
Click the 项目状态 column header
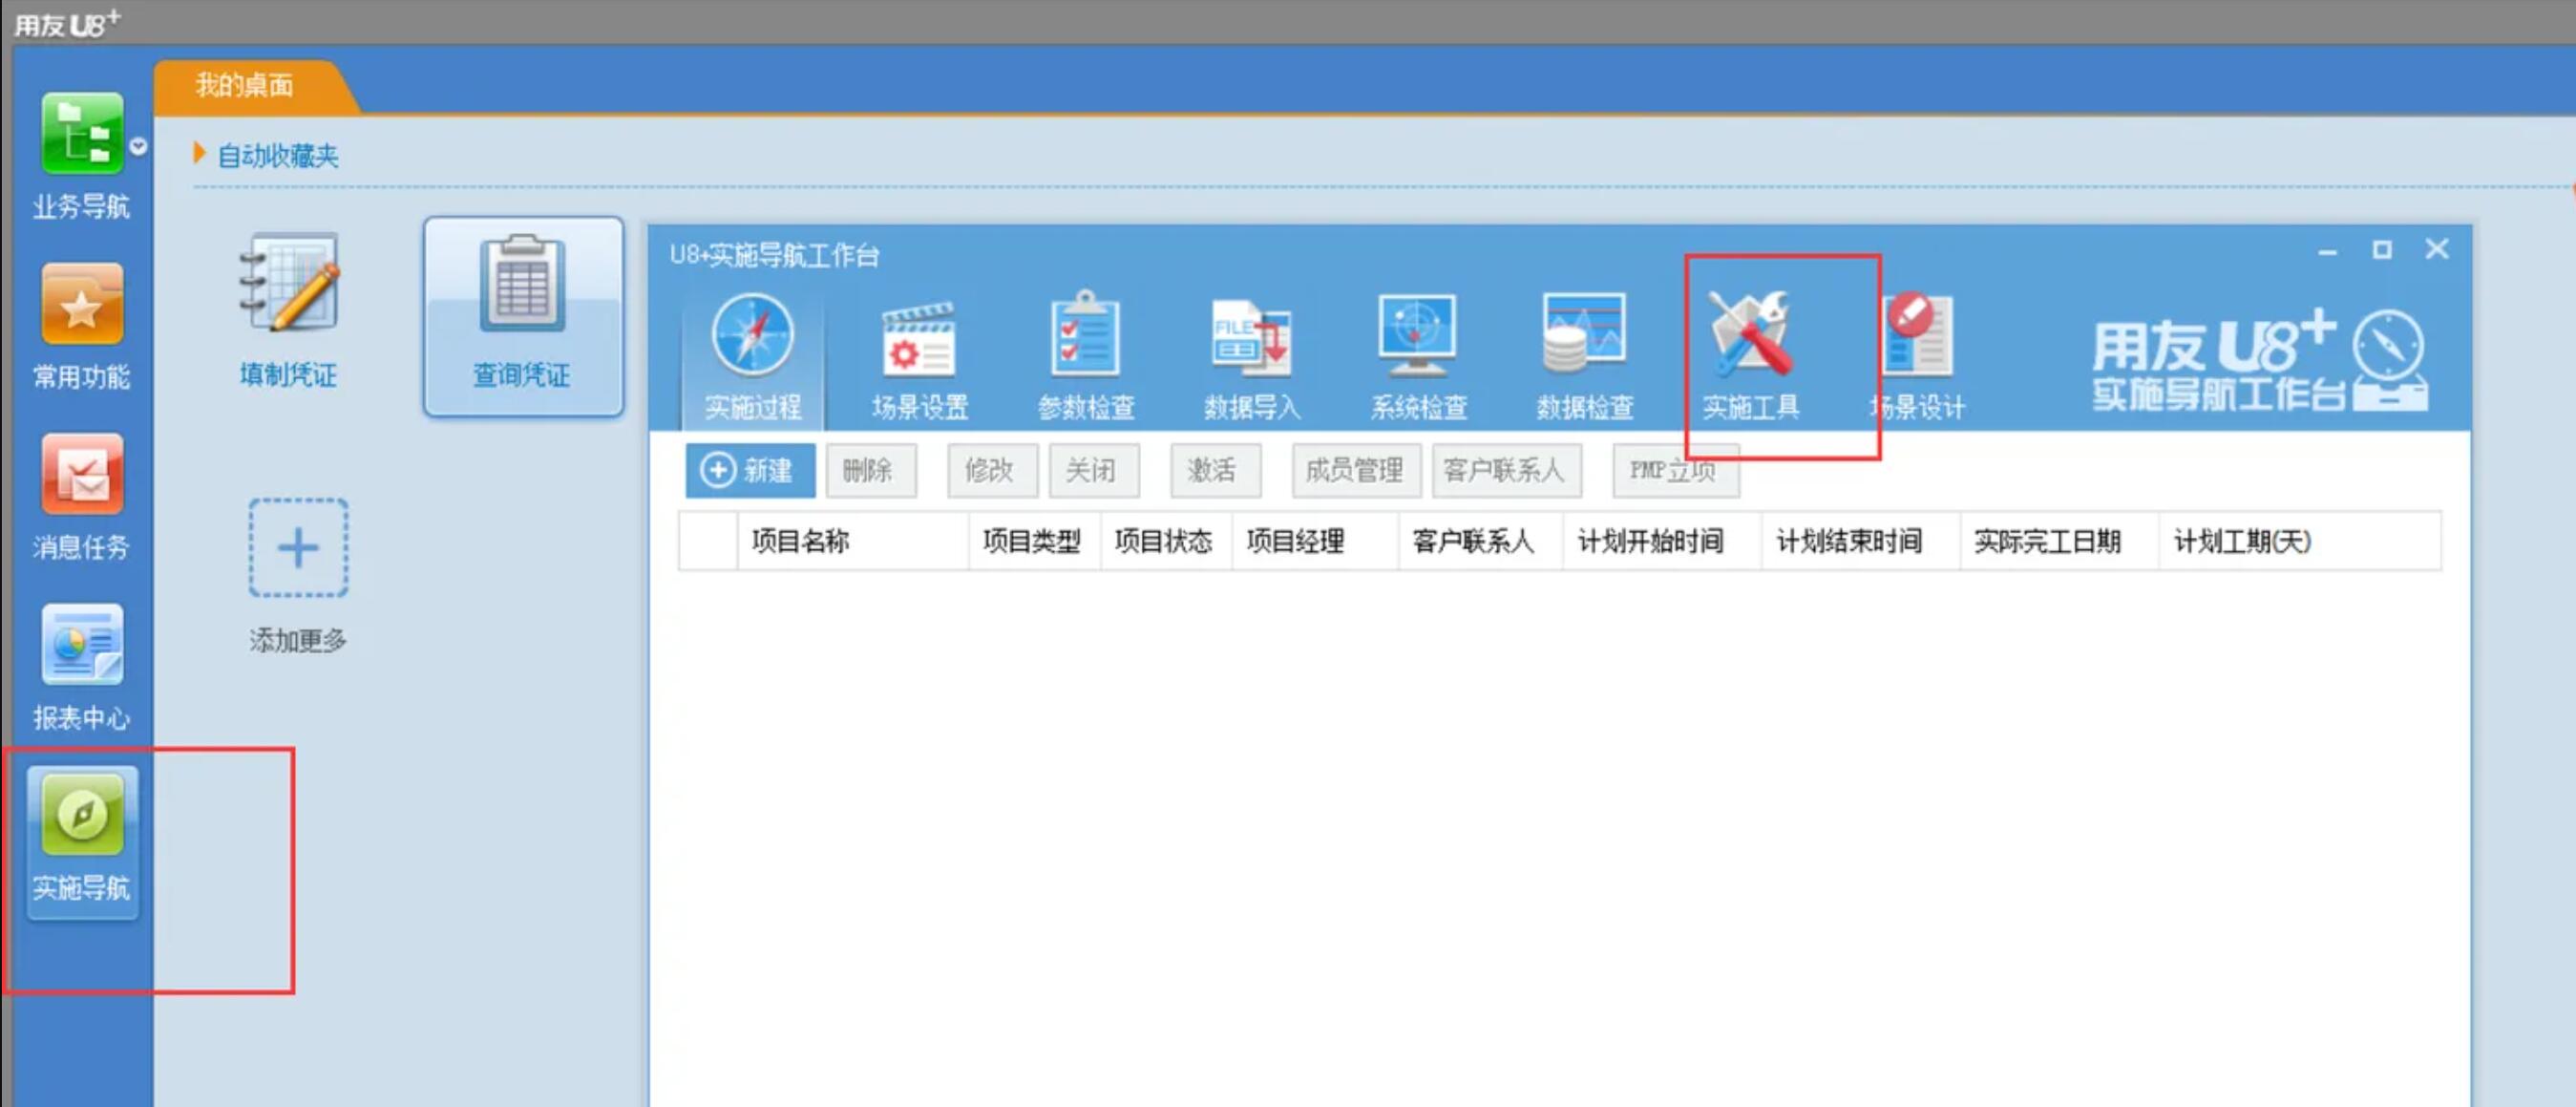tap(1166, 541)
